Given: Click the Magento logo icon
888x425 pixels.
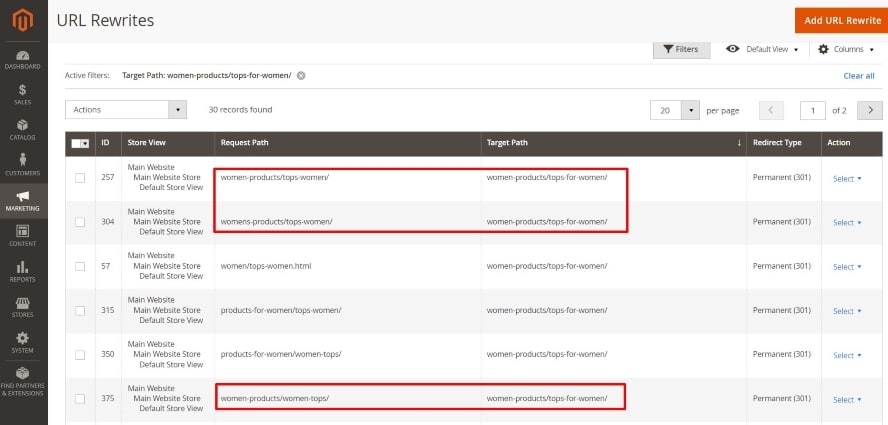Looking at the screenshot, I should 23,20.
